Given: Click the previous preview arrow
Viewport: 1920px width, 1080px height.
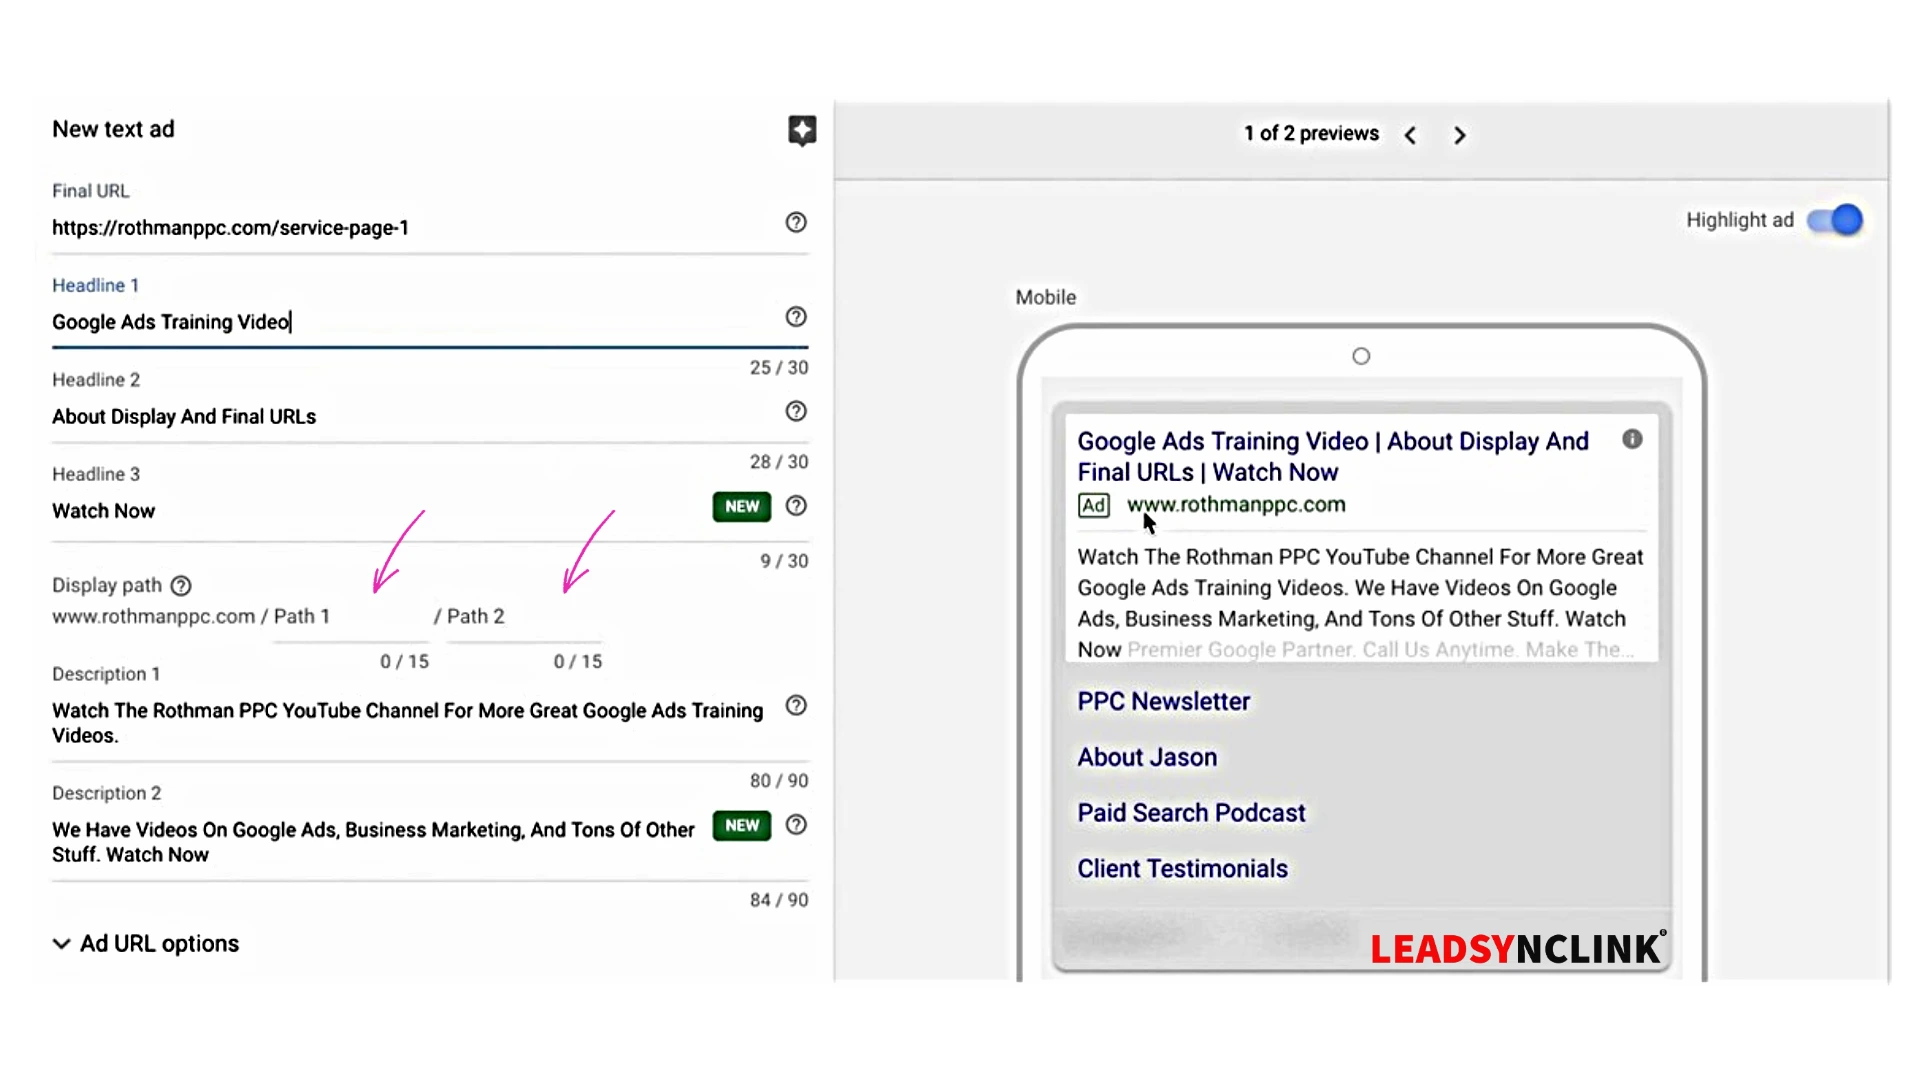Looking at the screenshot, I should [1410, 134].
